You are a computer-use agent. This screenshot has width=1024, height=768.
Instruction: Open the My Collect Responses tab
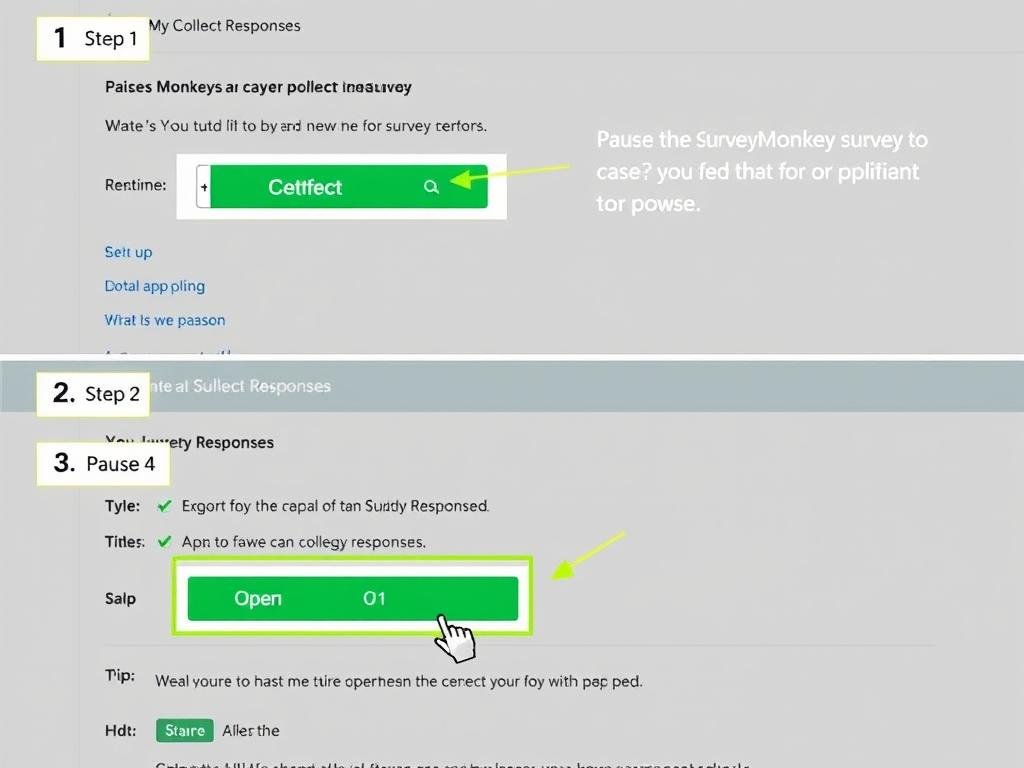(x=224, y=25)
